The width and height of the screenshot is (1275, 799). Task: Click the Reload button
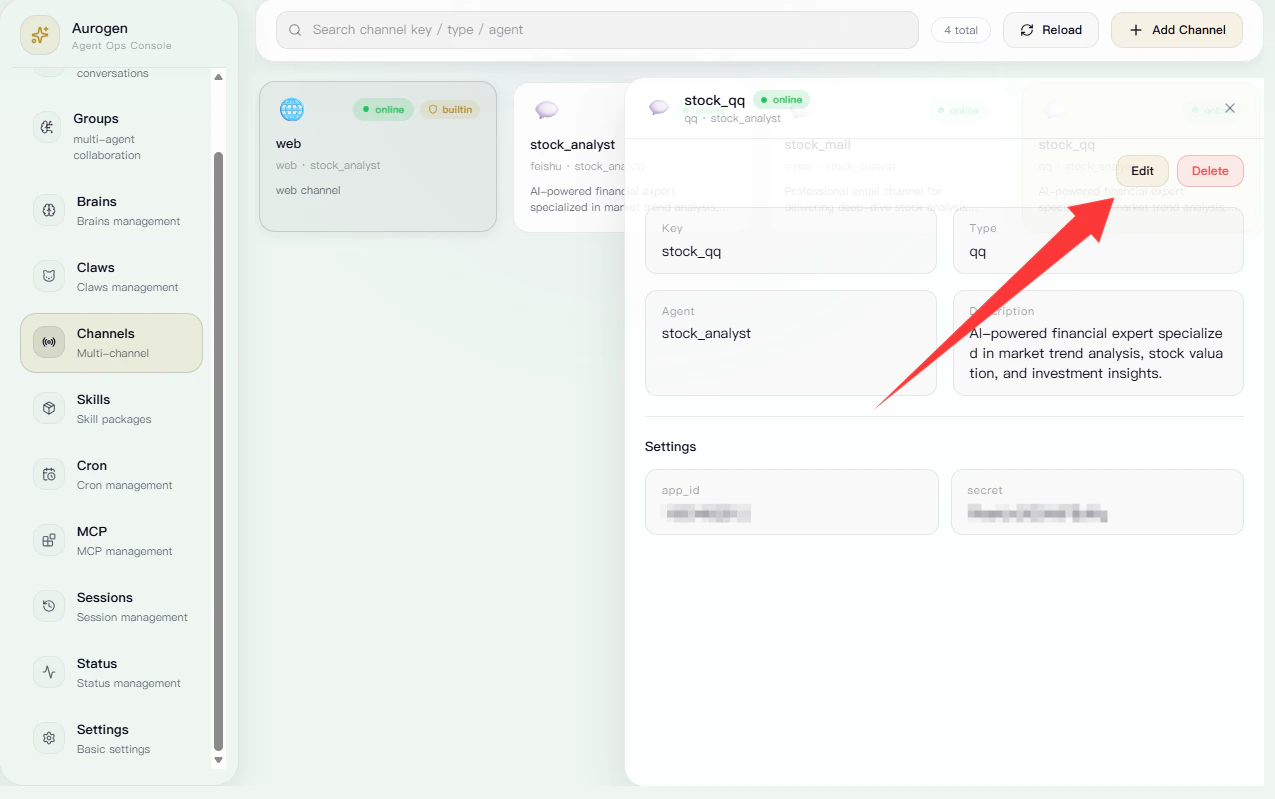pos(1051,30)
